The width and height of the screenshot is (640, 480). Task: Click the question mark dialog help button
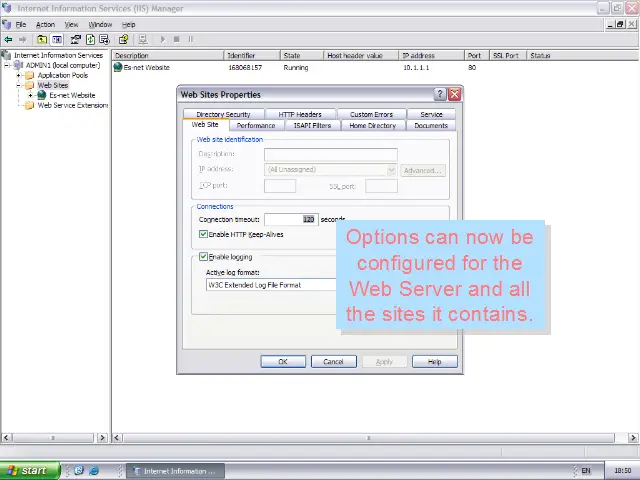point(440,94)
